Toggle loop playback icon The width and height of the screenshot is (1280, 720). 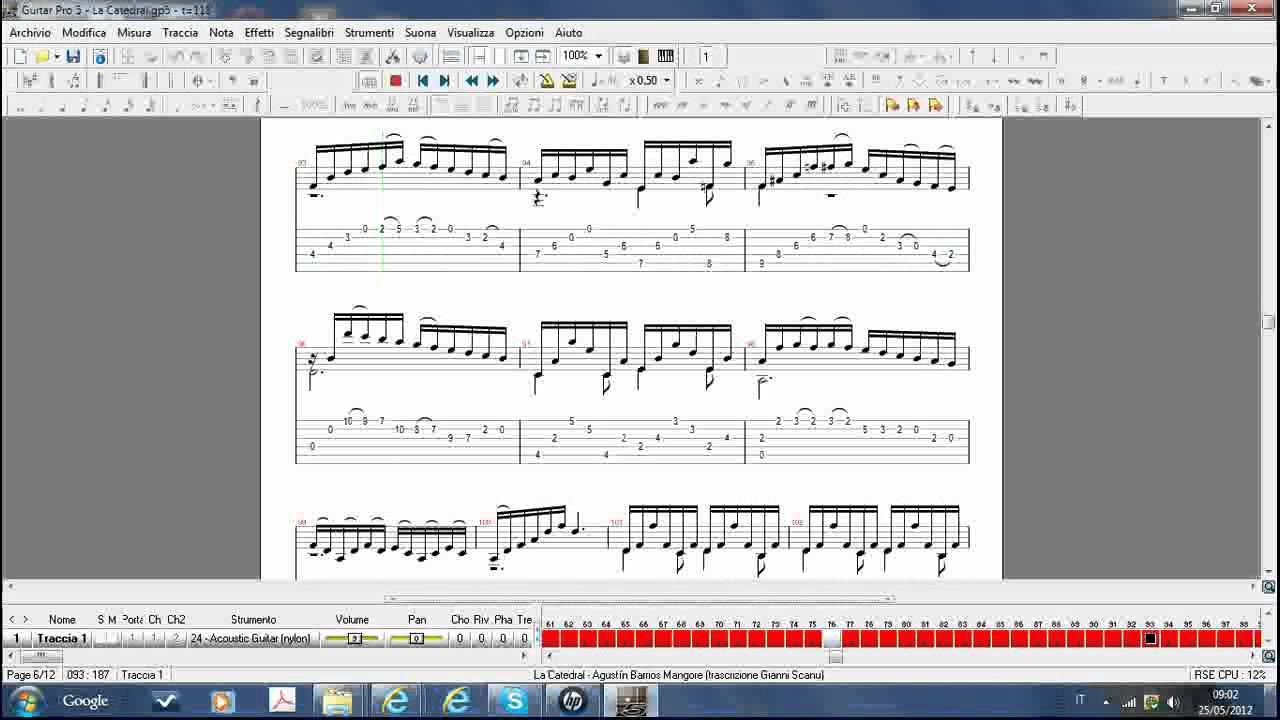(521, 81)
